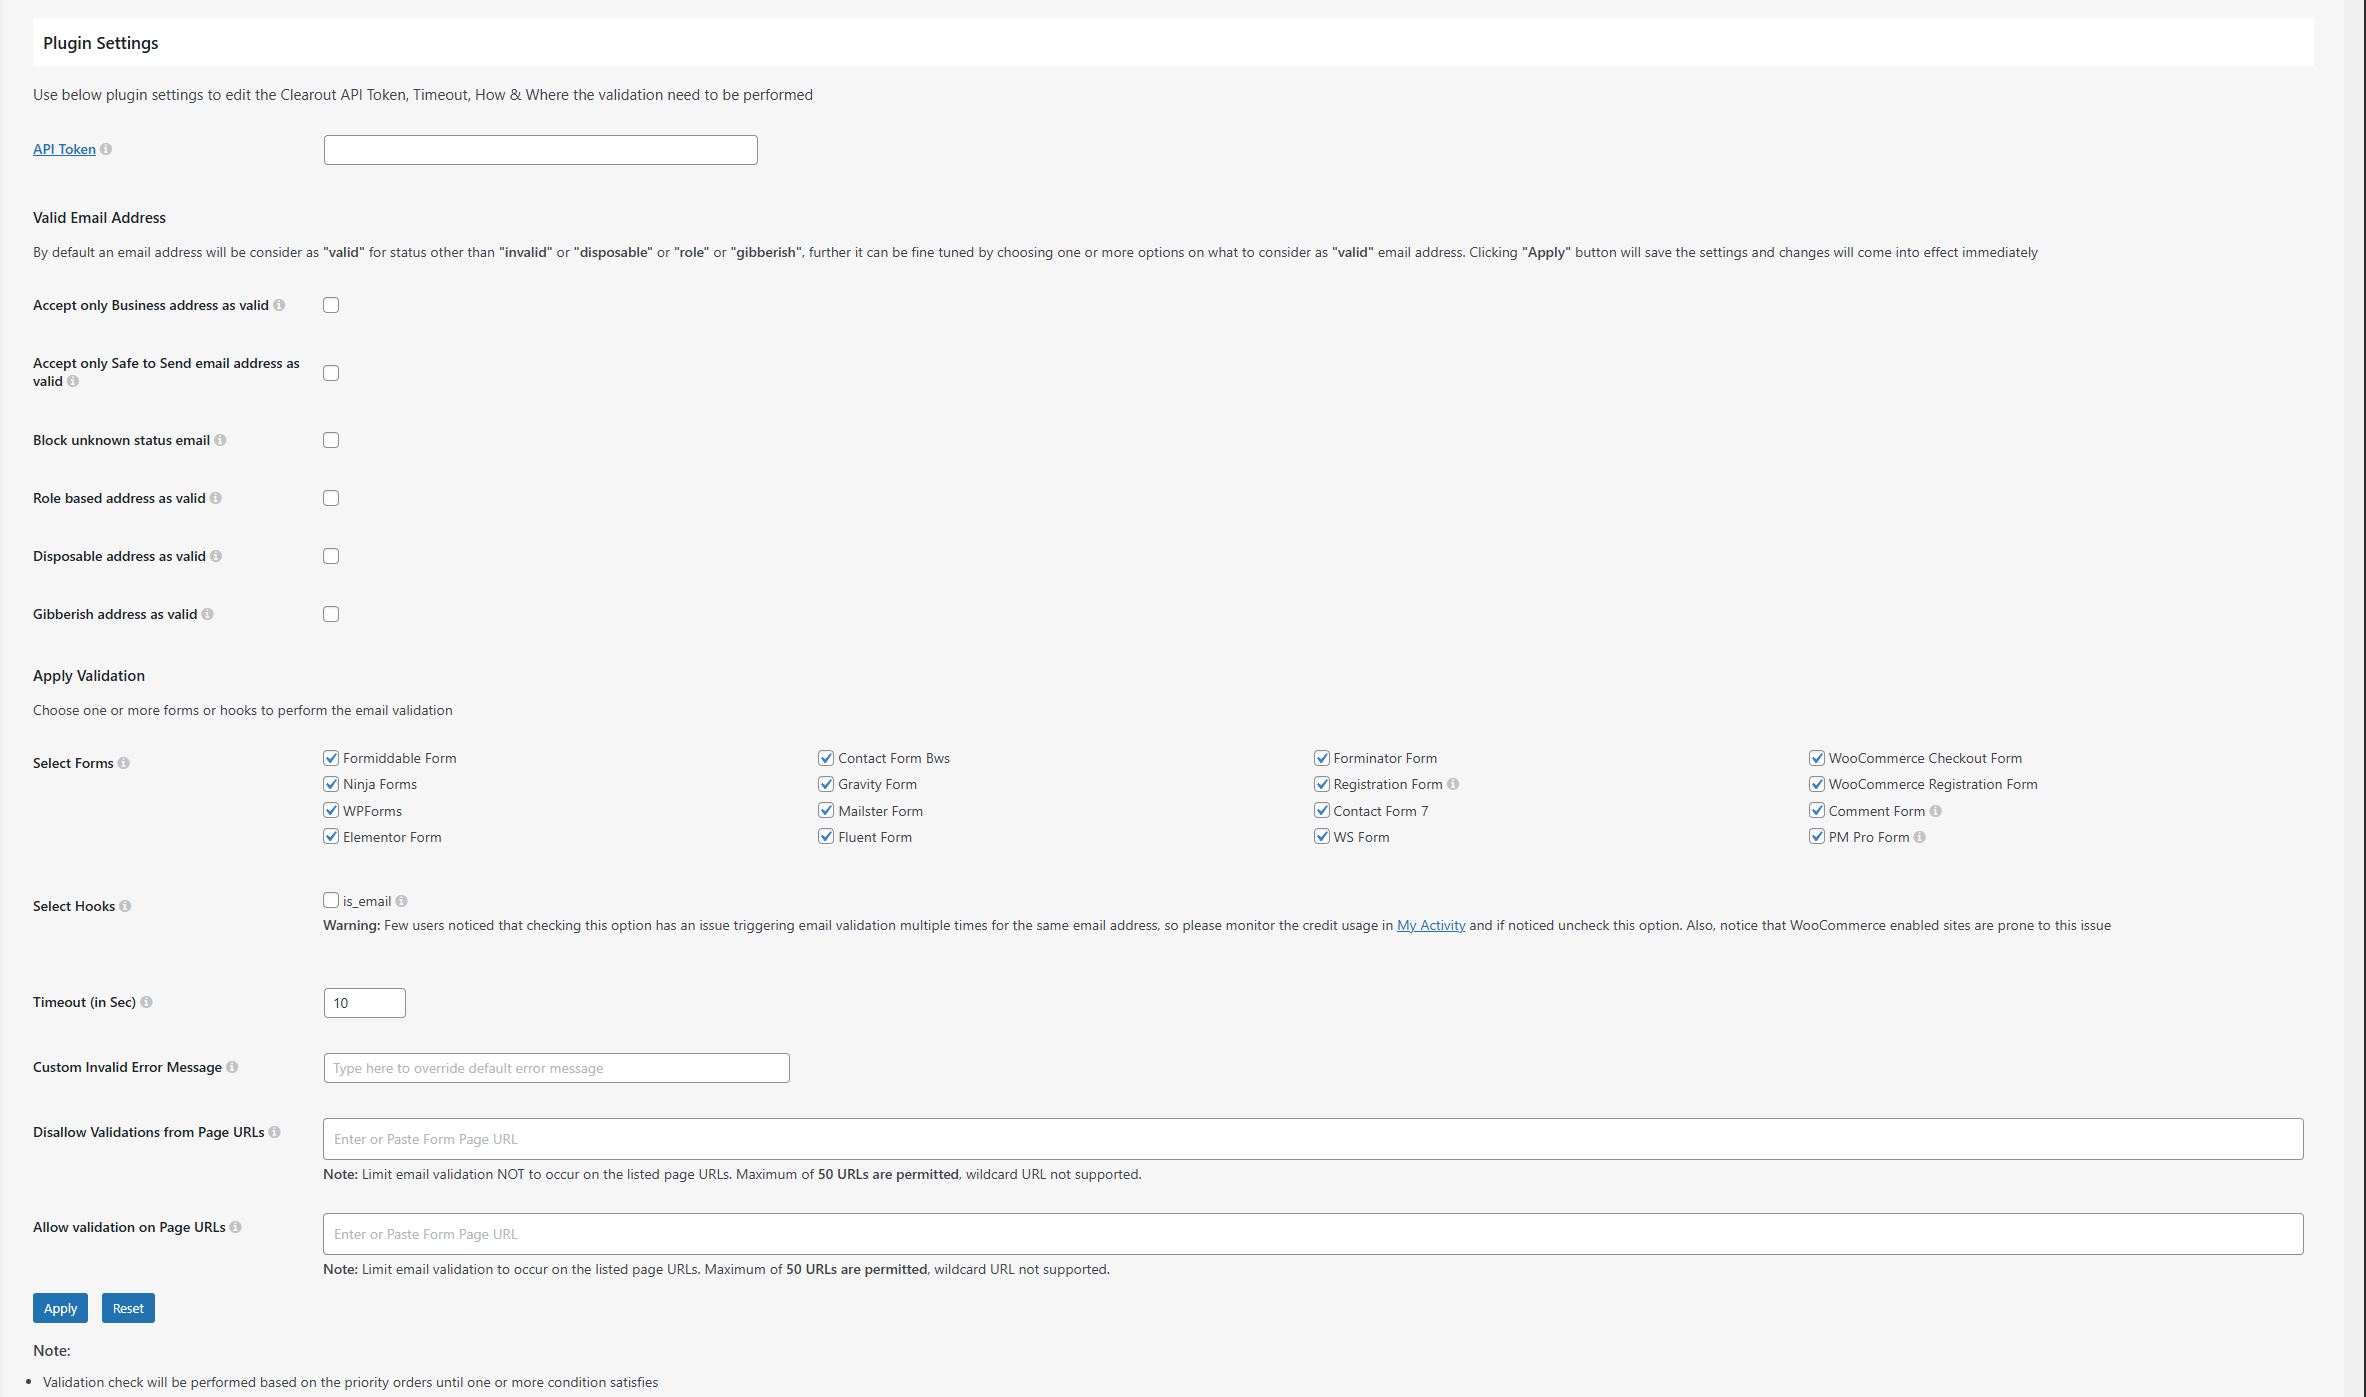Click info icon next to Gibberish address as valid
The height and width of the screenshot is (1397, 2366).
(207, 614)
